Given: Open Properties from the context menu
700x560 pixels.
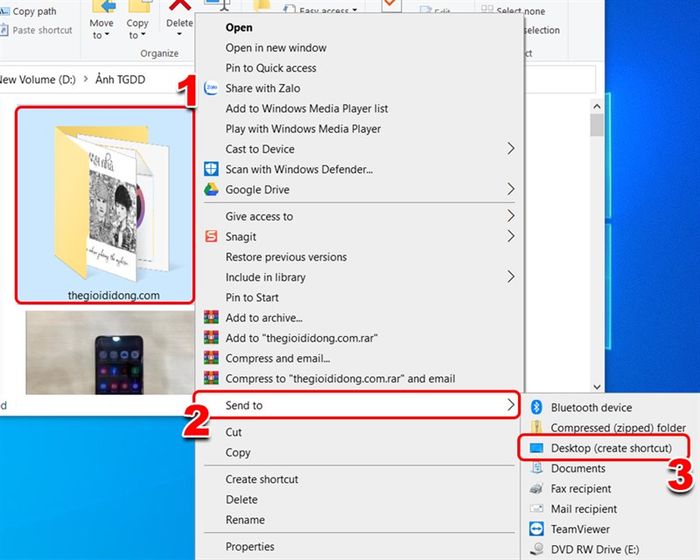Looking at the screenshot, I should tap(360, 547).
